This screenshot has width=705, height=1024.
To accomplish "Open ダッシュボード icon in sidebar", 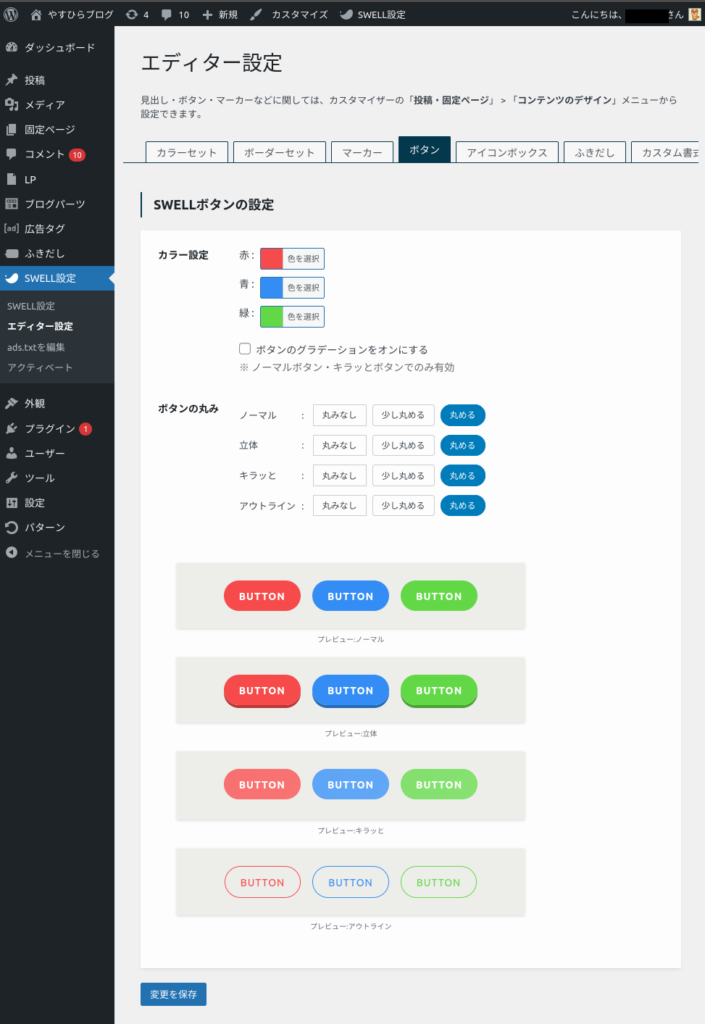I will (x=12, y=47).
